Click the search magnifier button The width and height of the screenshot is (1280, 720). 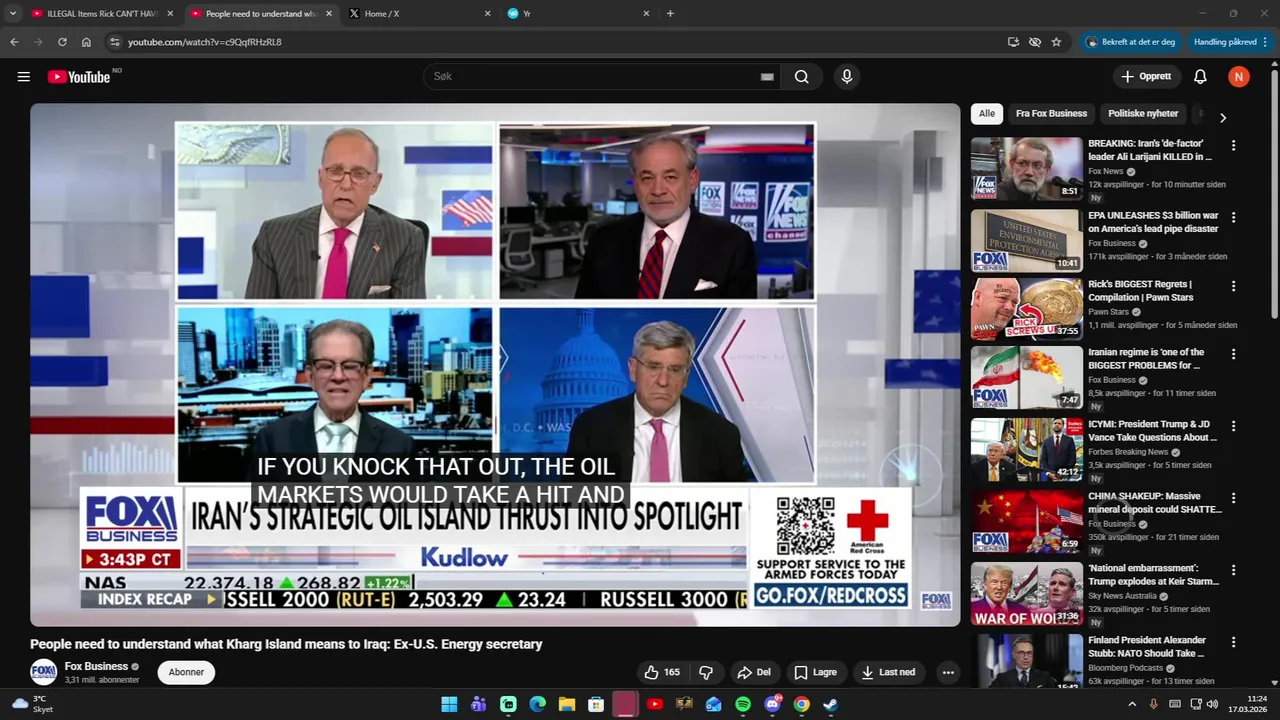tap(802, 77)
